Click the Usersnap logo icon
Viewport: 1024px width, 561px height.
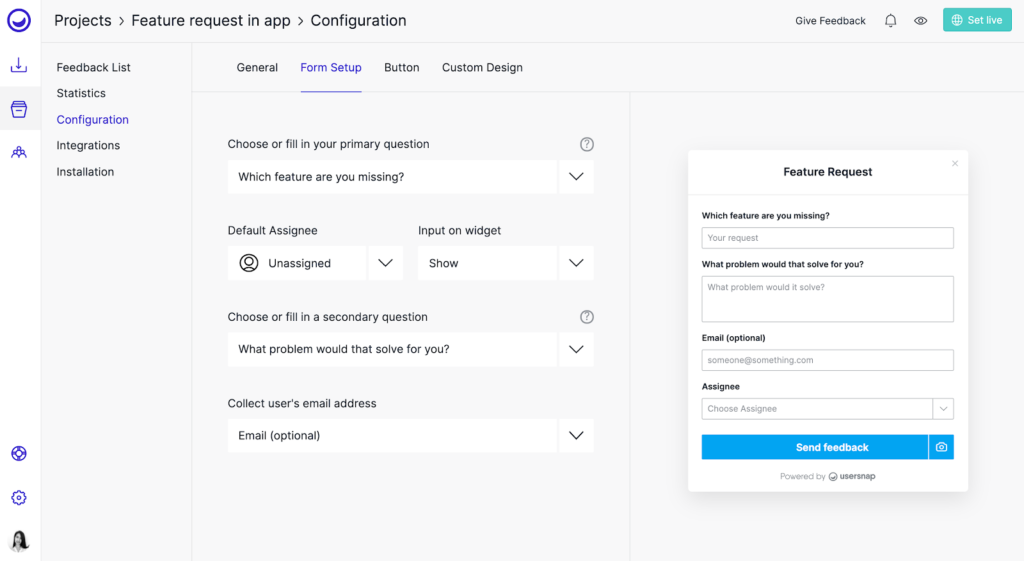click(x=19, y=20)
